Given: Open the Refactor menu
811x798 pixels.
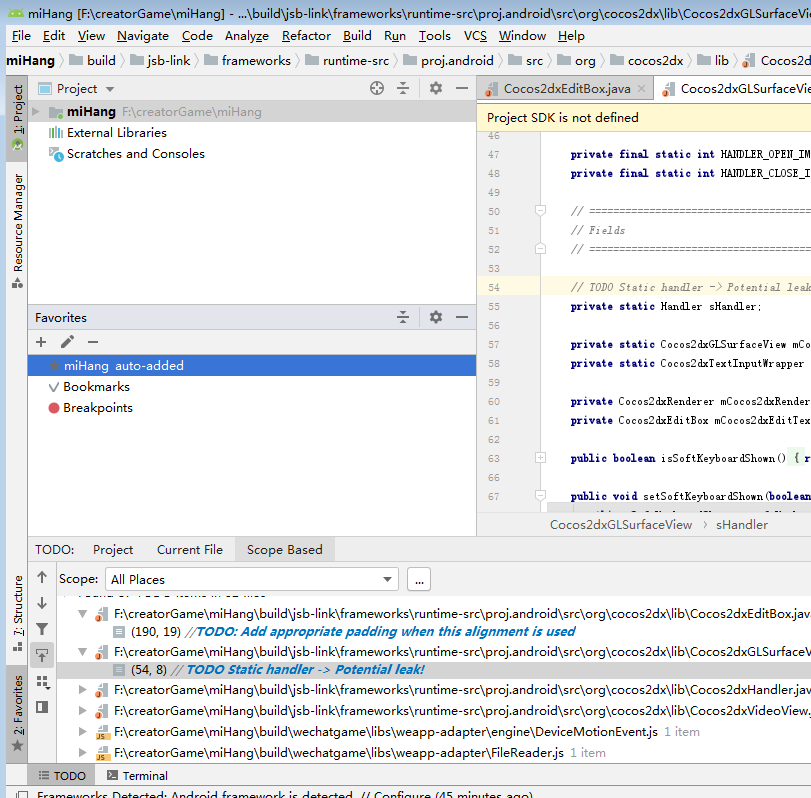Looking at the screenshot, I should (306, 36).
